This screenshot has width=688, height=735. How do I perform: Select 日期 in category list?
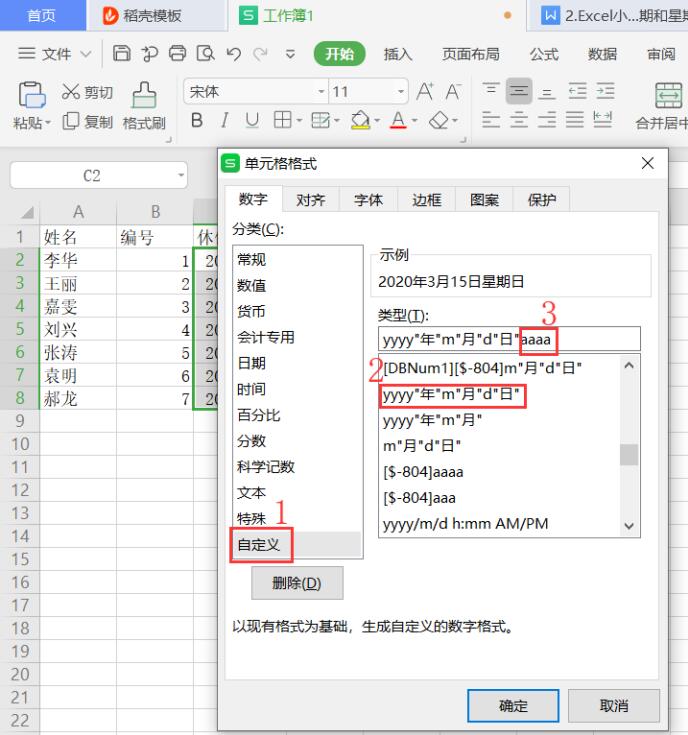[x=297, y=363]
